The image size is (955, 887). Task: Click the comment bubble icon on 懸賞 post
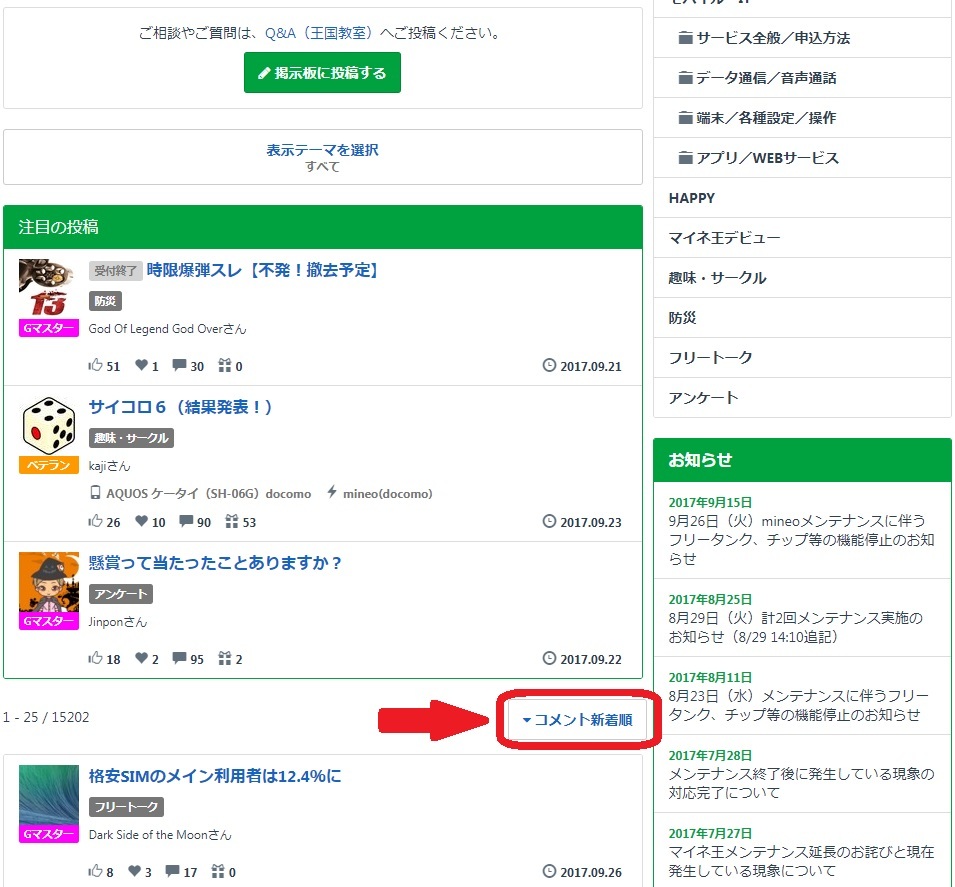(180, 659)
